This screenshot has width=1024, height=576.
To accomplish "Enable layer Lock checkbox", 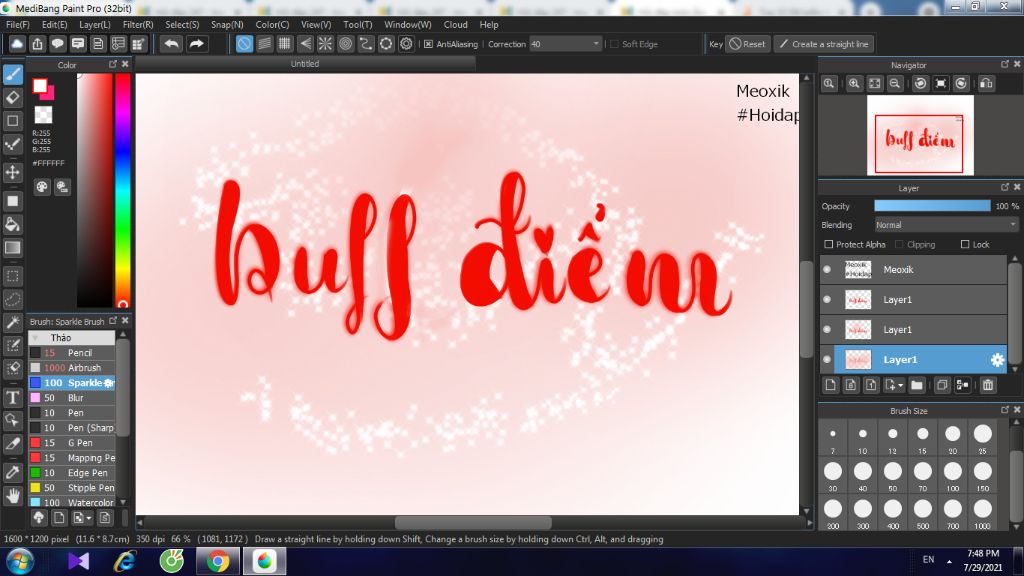I will (965, 244).
